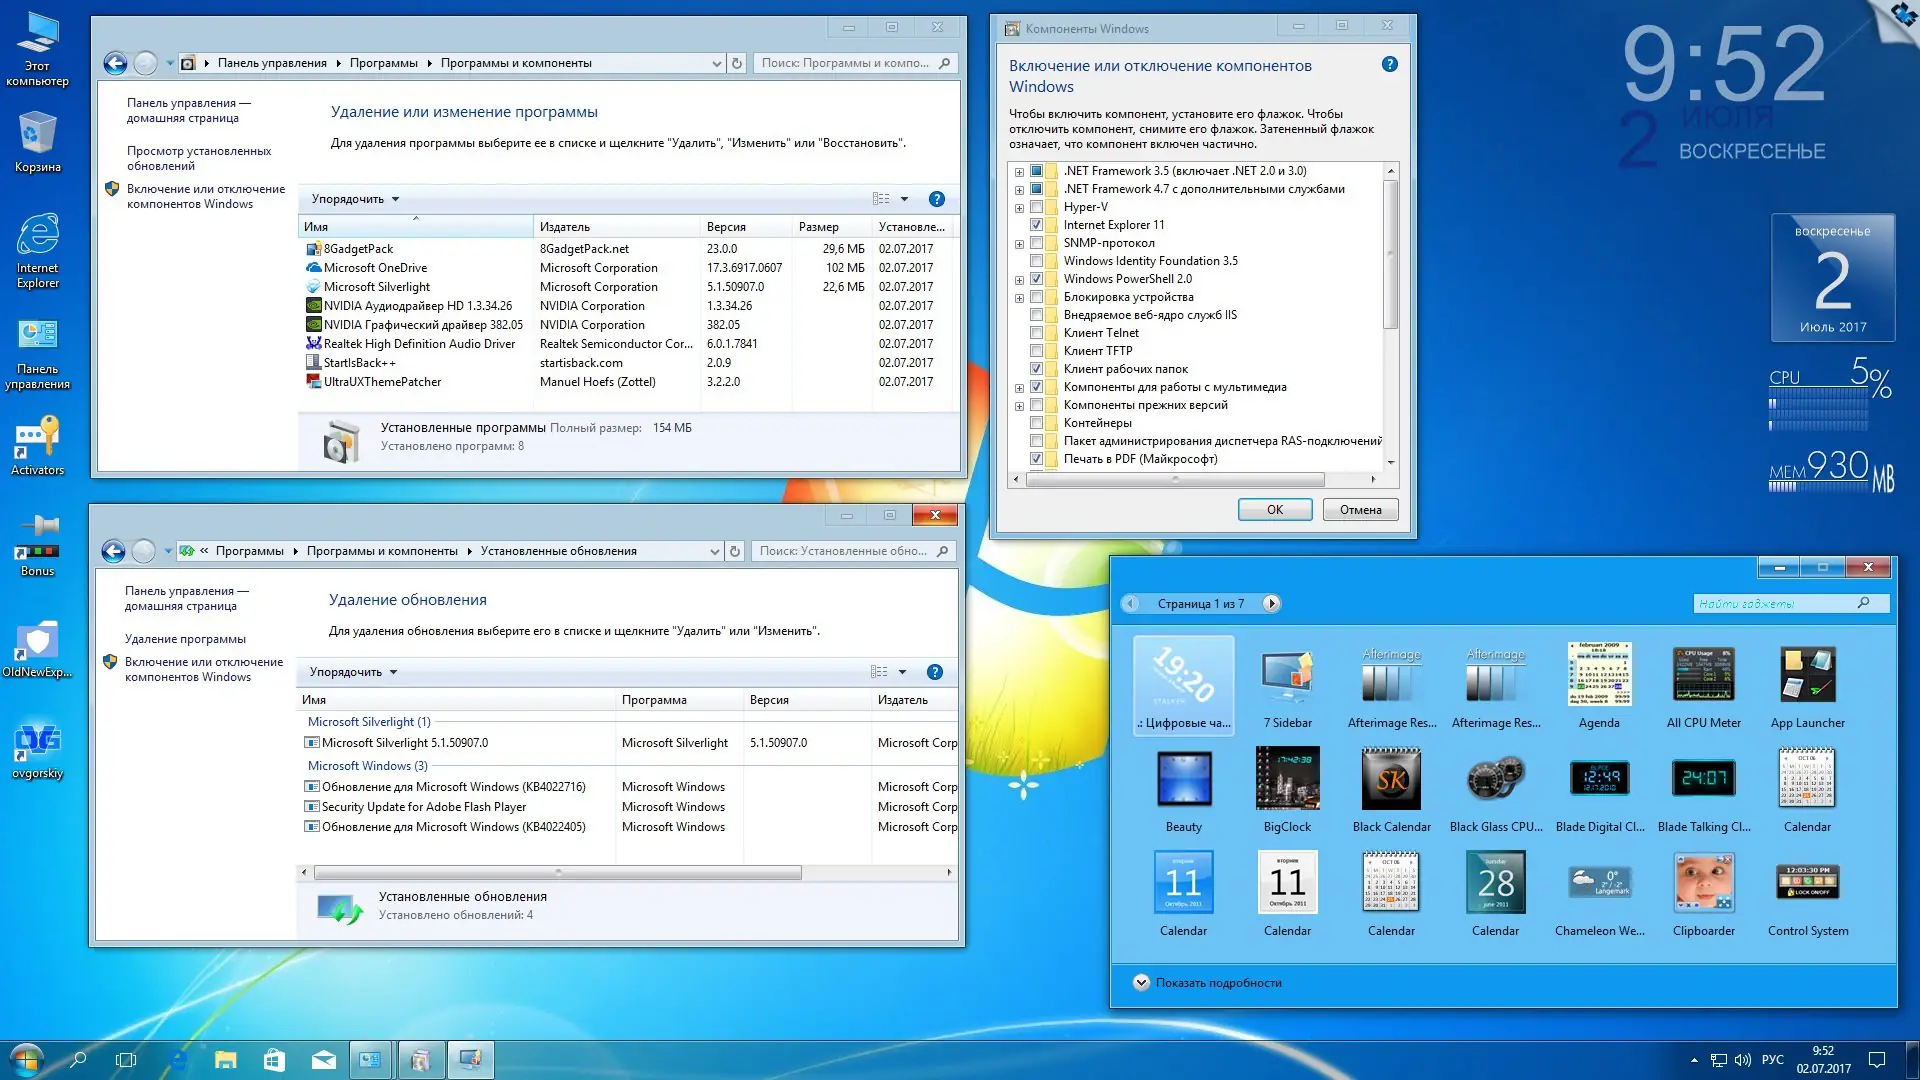Enable the Hyper-V checkbox

pyautogui.click(x=1037, y=207)
